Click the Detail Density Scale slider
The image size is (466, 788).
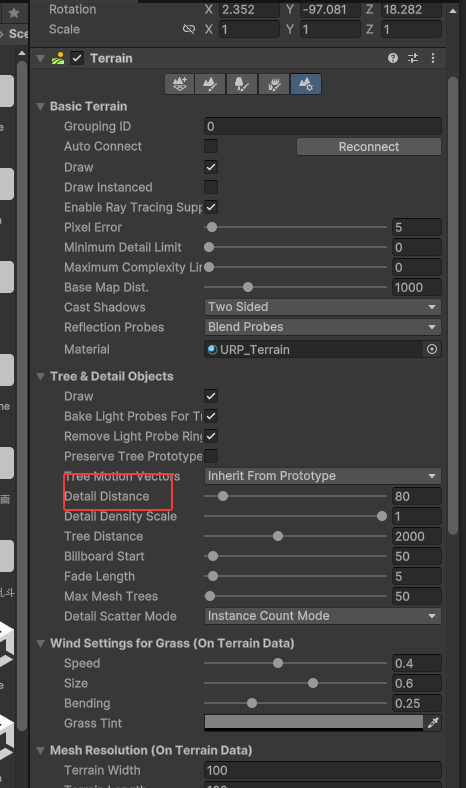pos(296,516)
